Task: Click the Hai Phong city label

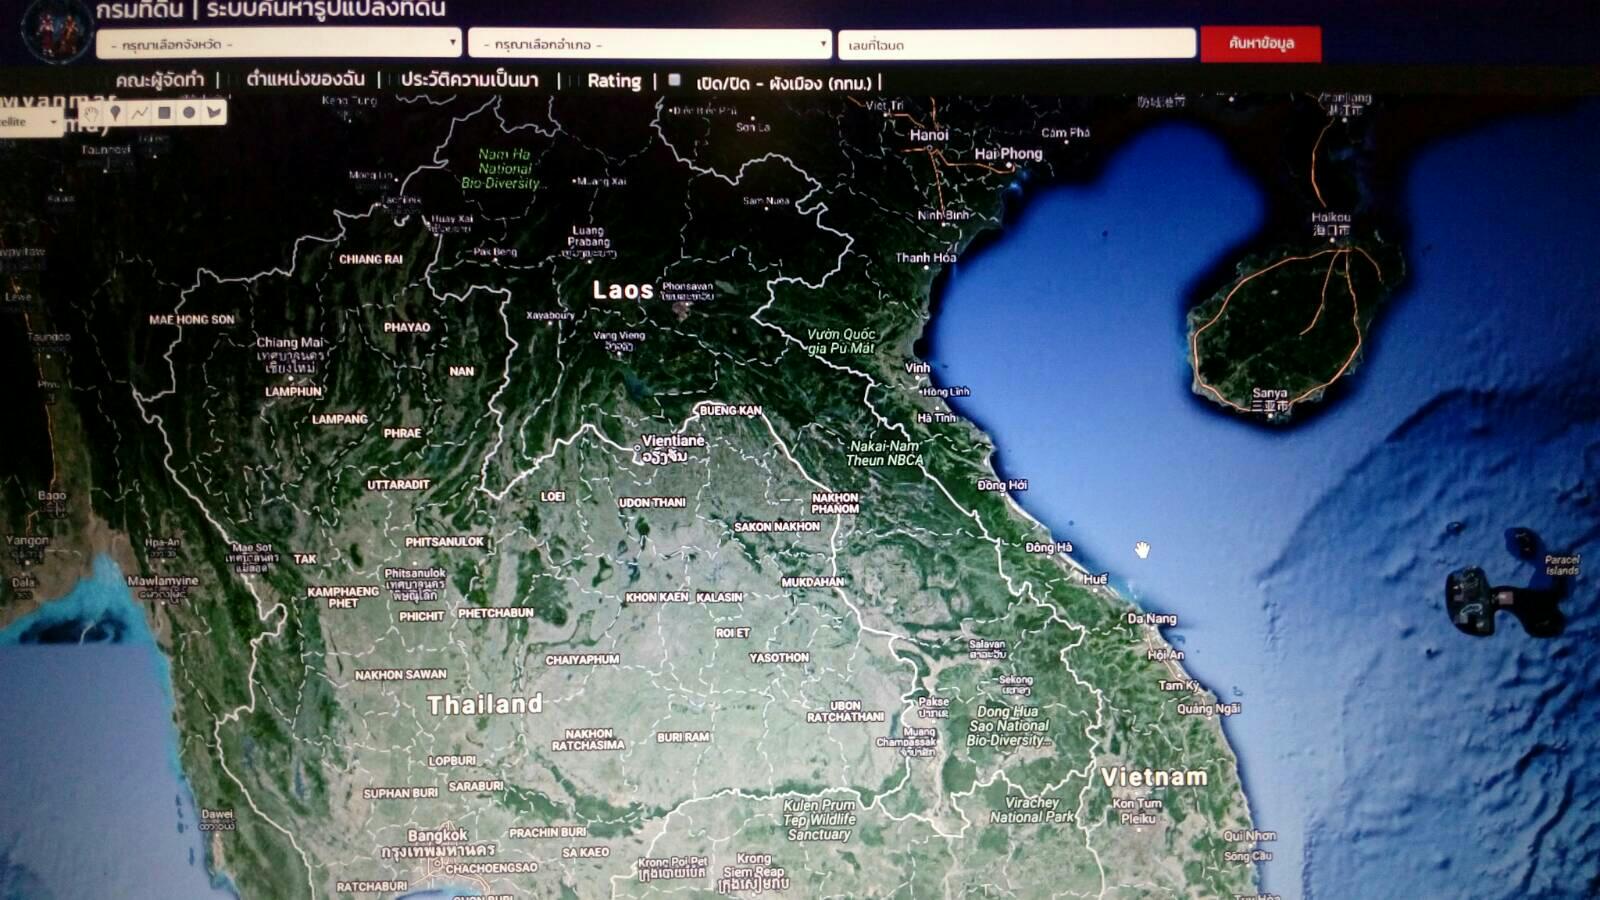Action: coord(1008,154)
